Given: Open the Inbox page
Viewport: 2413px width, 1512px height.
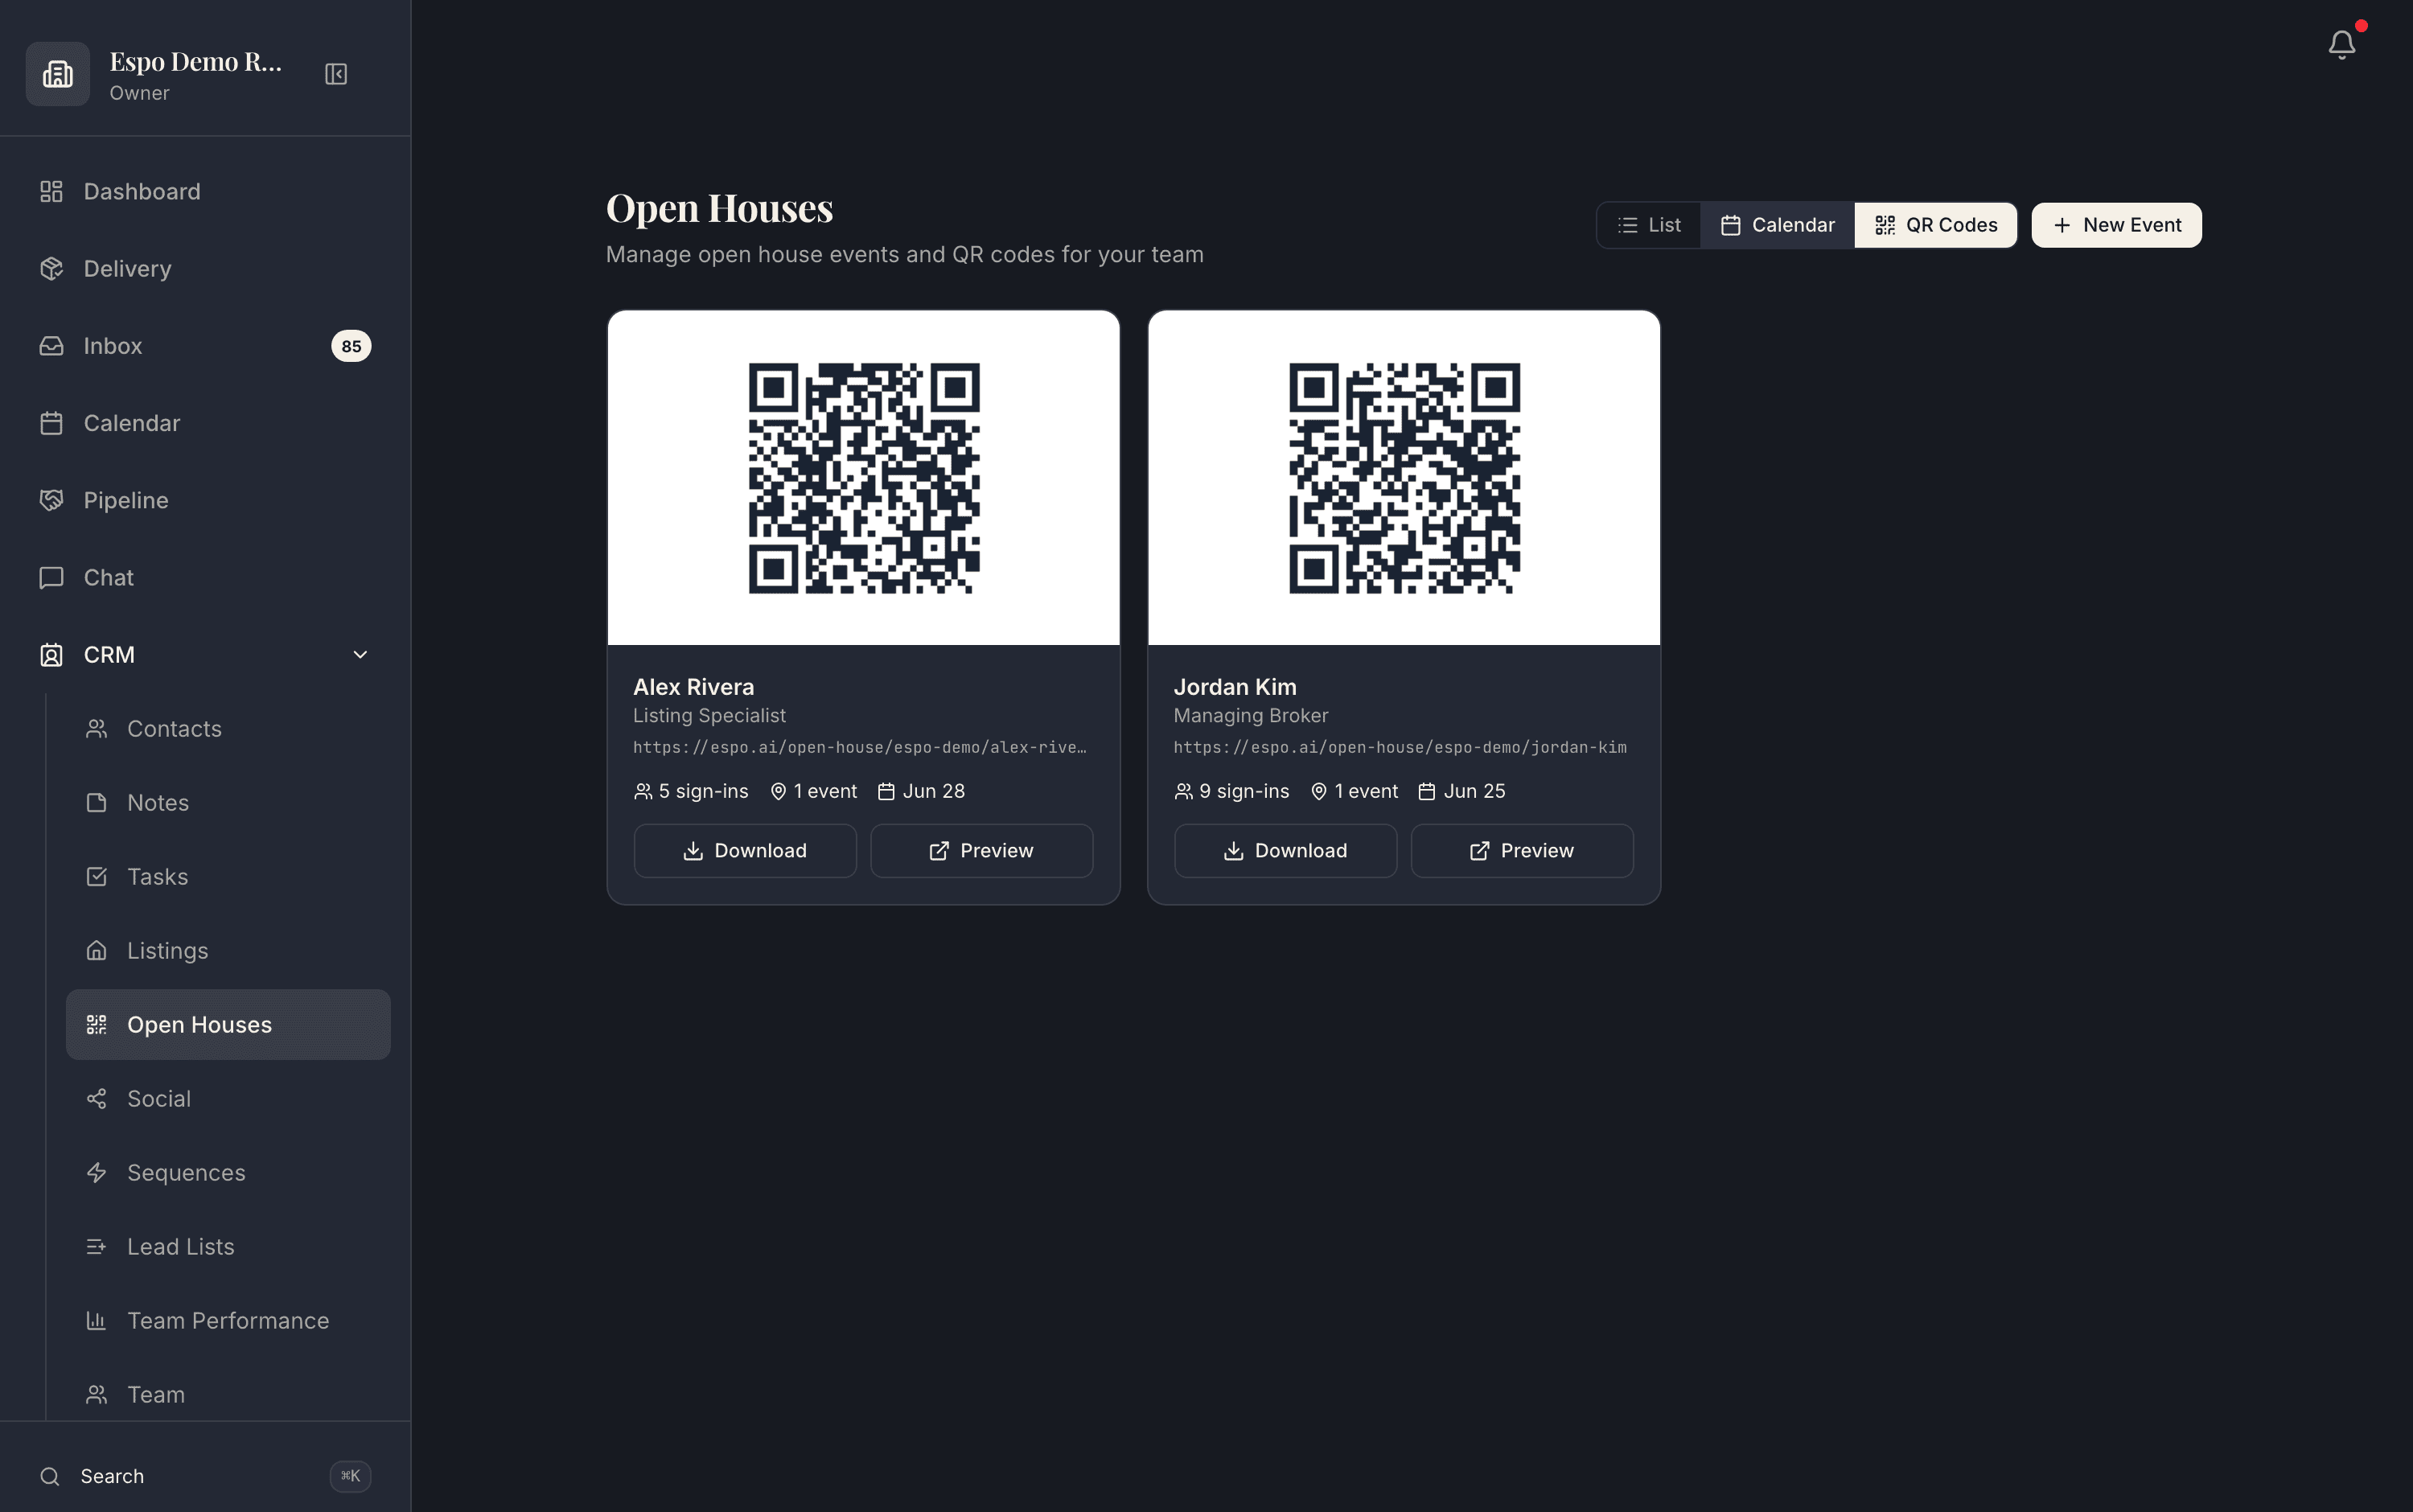Looking at the screenshot, I should click(x=205, y=346).
